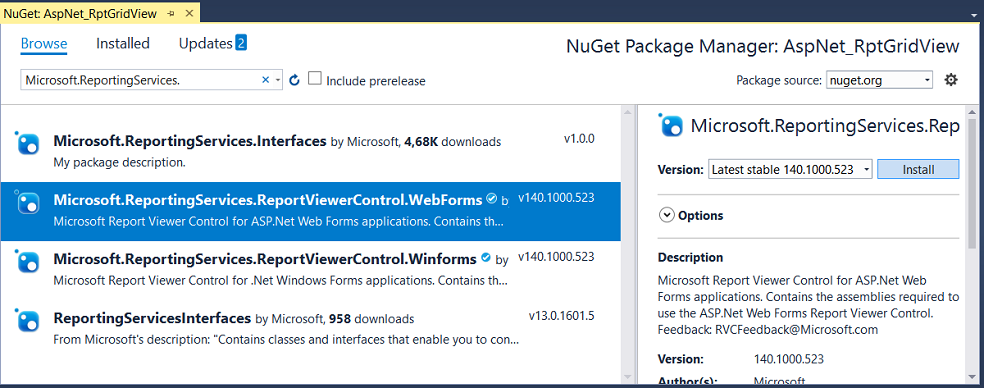Clear search text with the X icon
This screenshot has height=388, width=984.
pyautogui.click(x=265, y=80)
